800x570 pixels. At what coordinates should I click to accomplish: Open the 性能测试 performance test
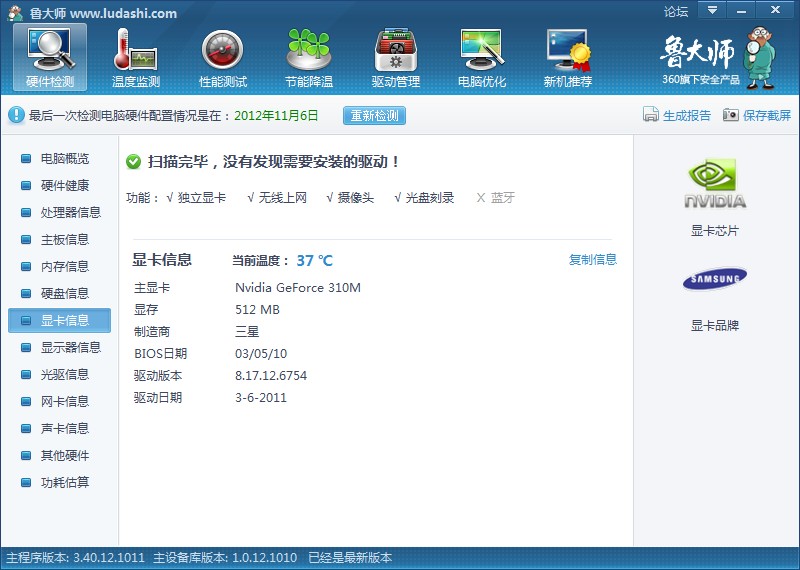pyautogui.click(x=222, y=57)
